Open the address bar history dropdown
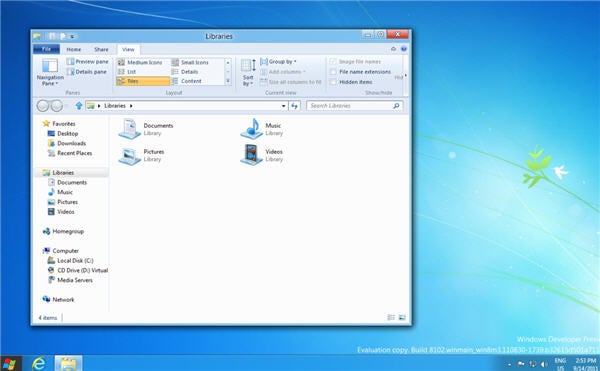The image size is (600, 371). coord(284,106)
